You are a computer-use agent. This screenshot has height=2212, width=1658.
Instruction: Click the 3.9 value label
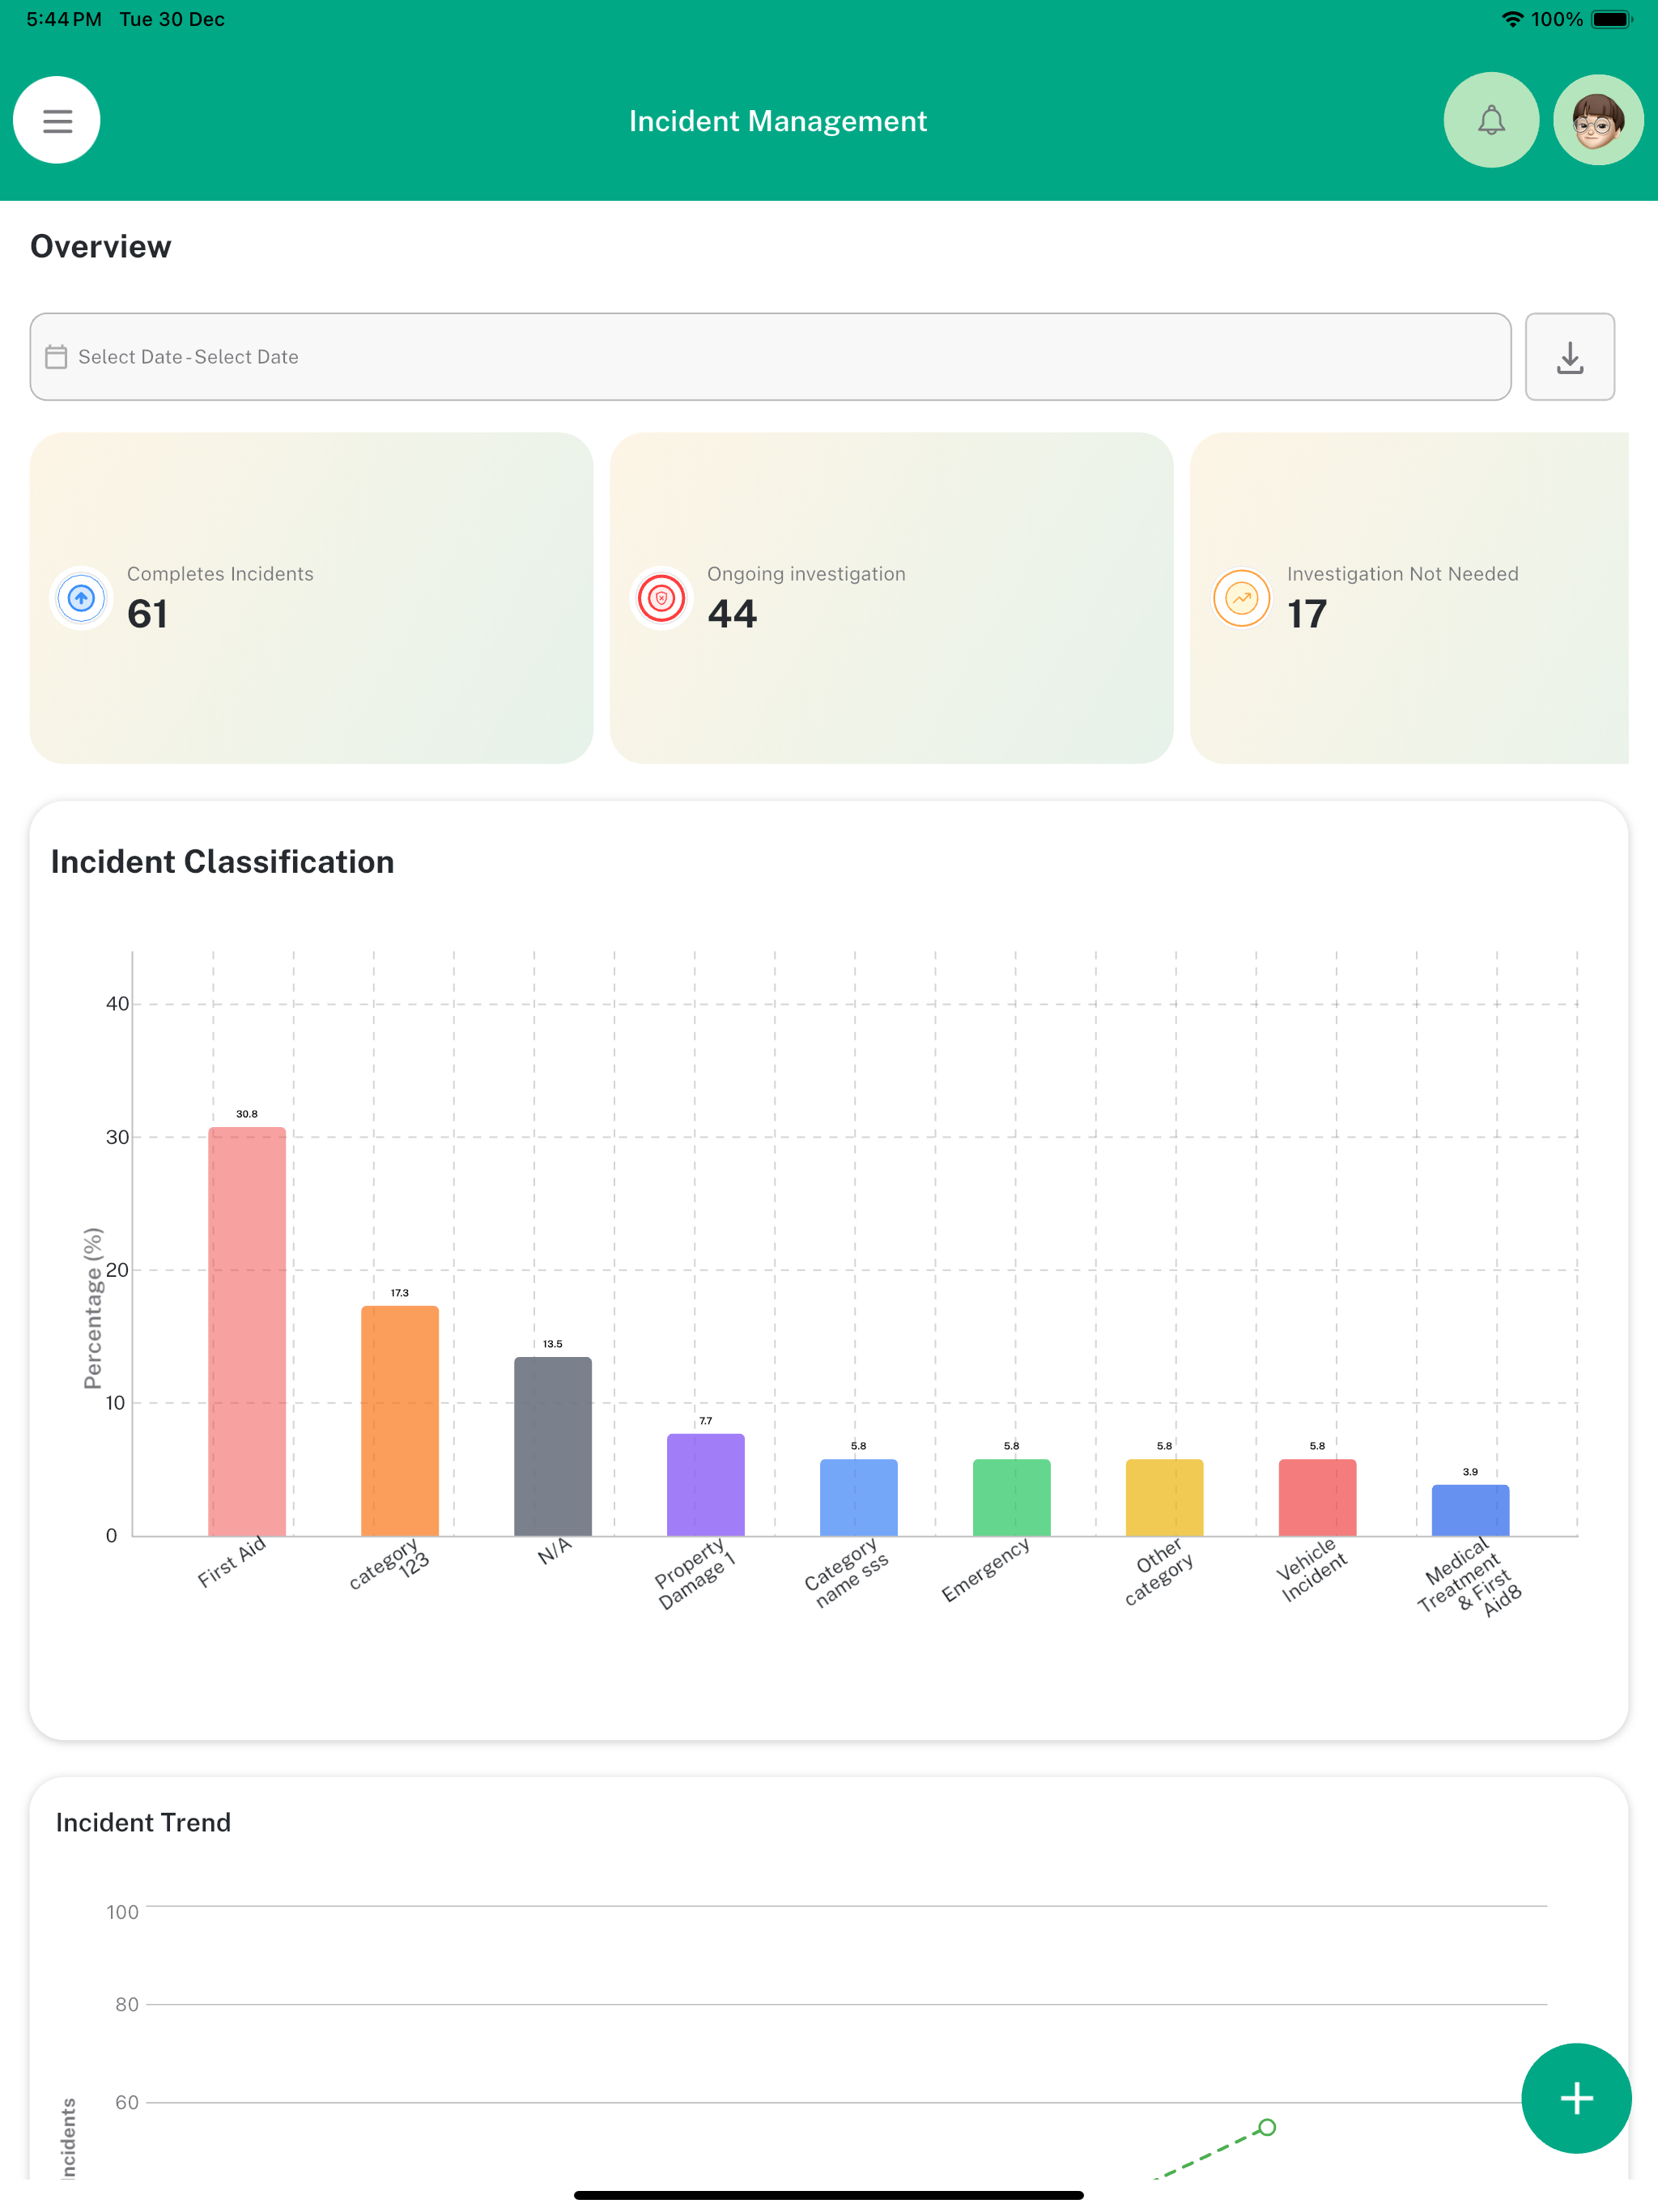[x=1470, y=1472]
